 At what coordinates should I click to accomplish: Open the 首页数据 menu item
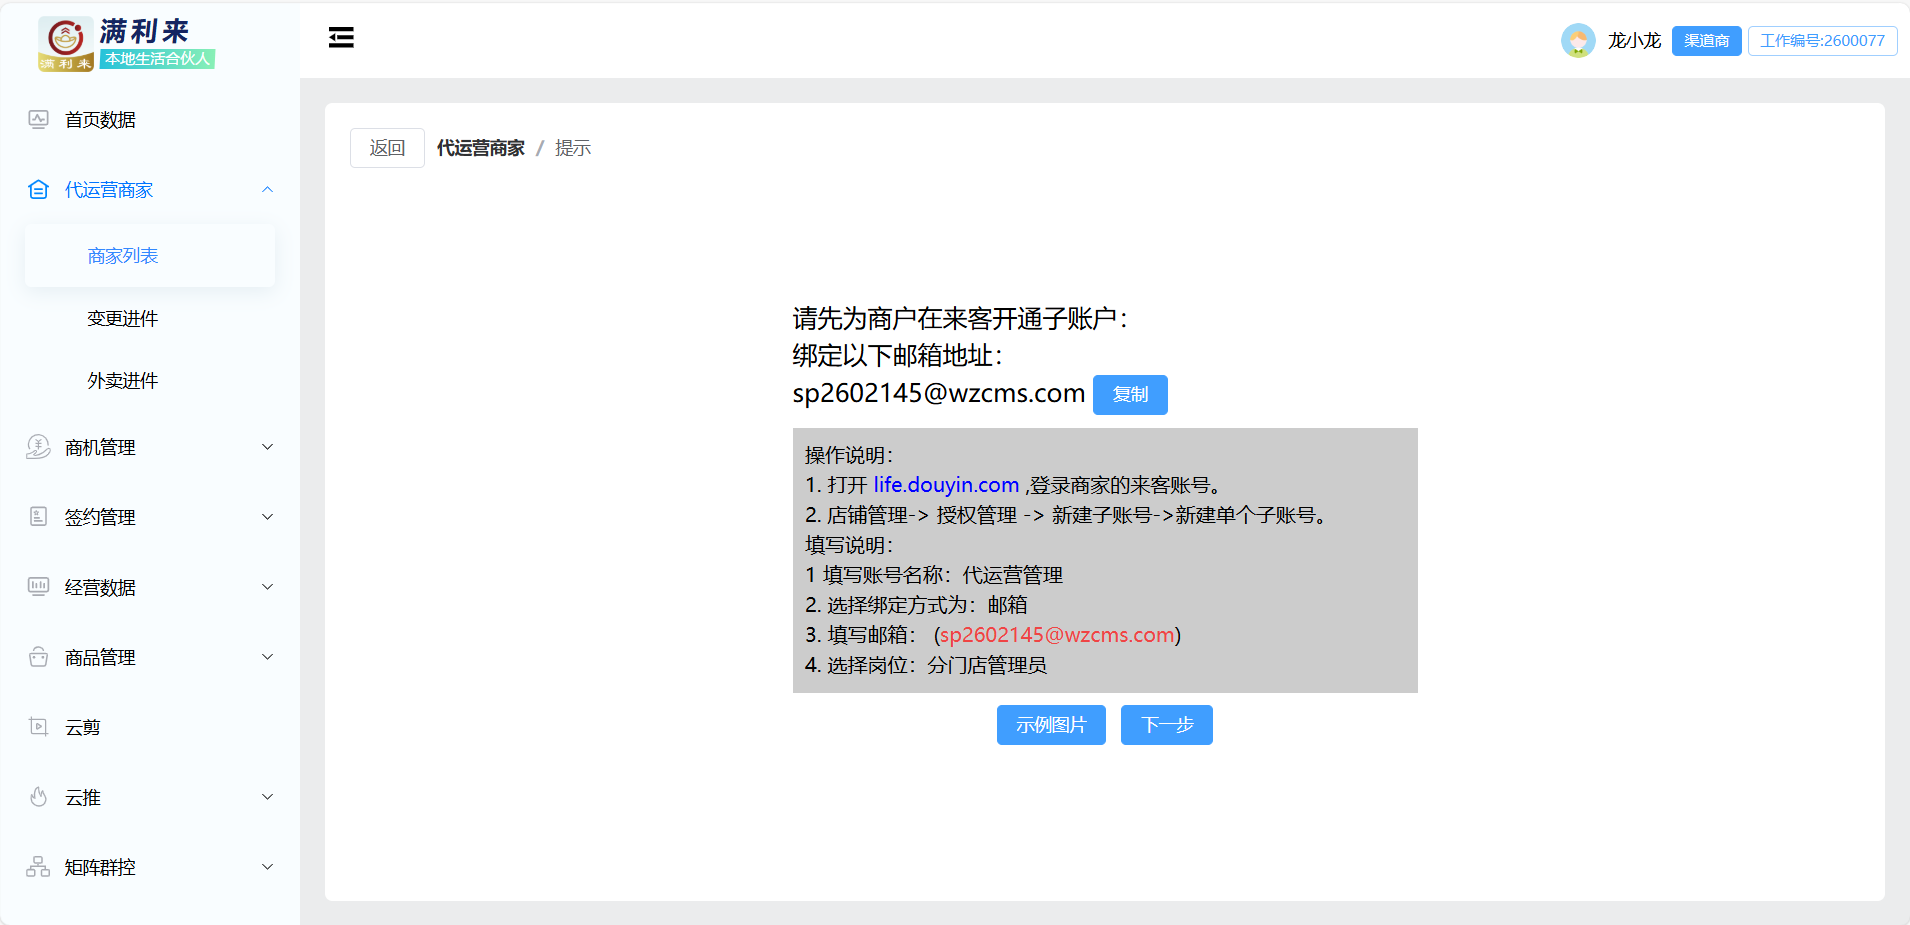coord(150,120)
